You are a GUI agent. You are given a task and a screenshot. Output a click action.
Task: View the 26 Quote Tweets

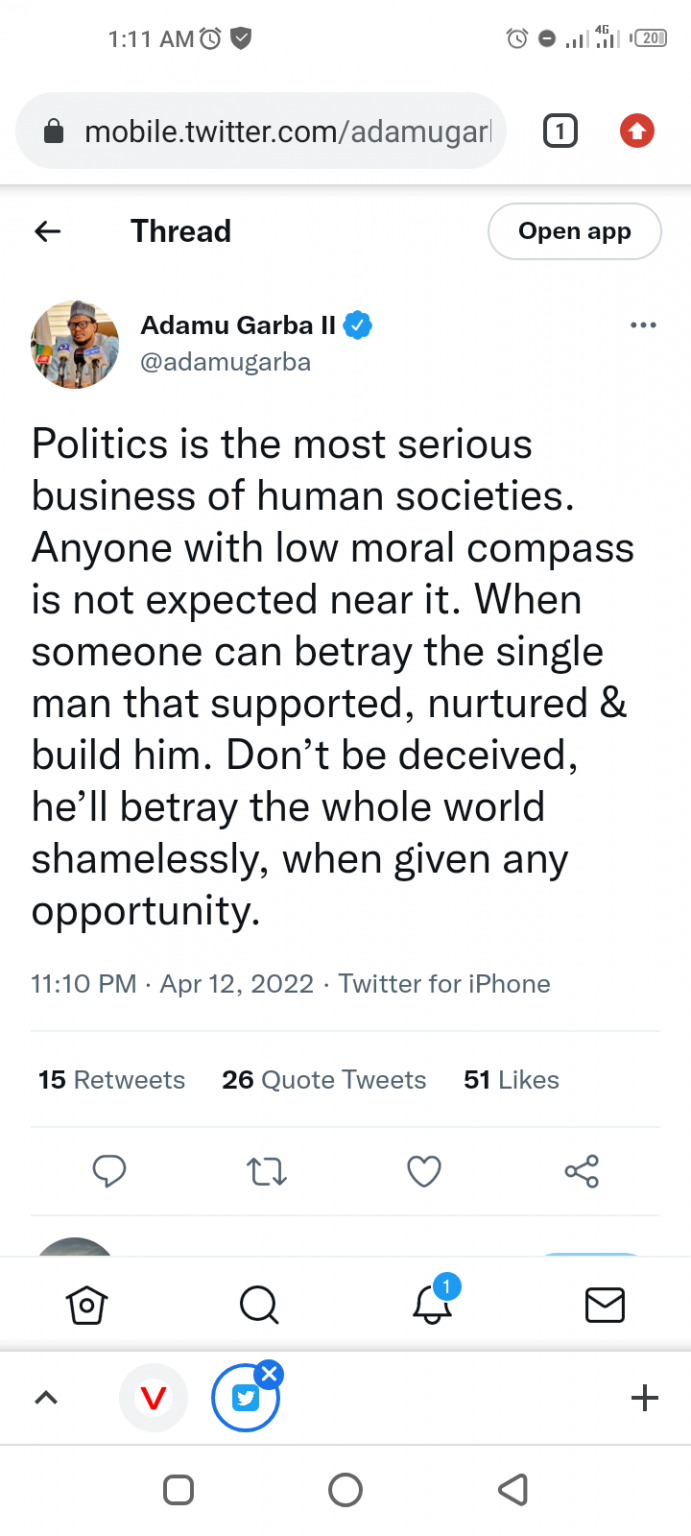[324, 1080]
